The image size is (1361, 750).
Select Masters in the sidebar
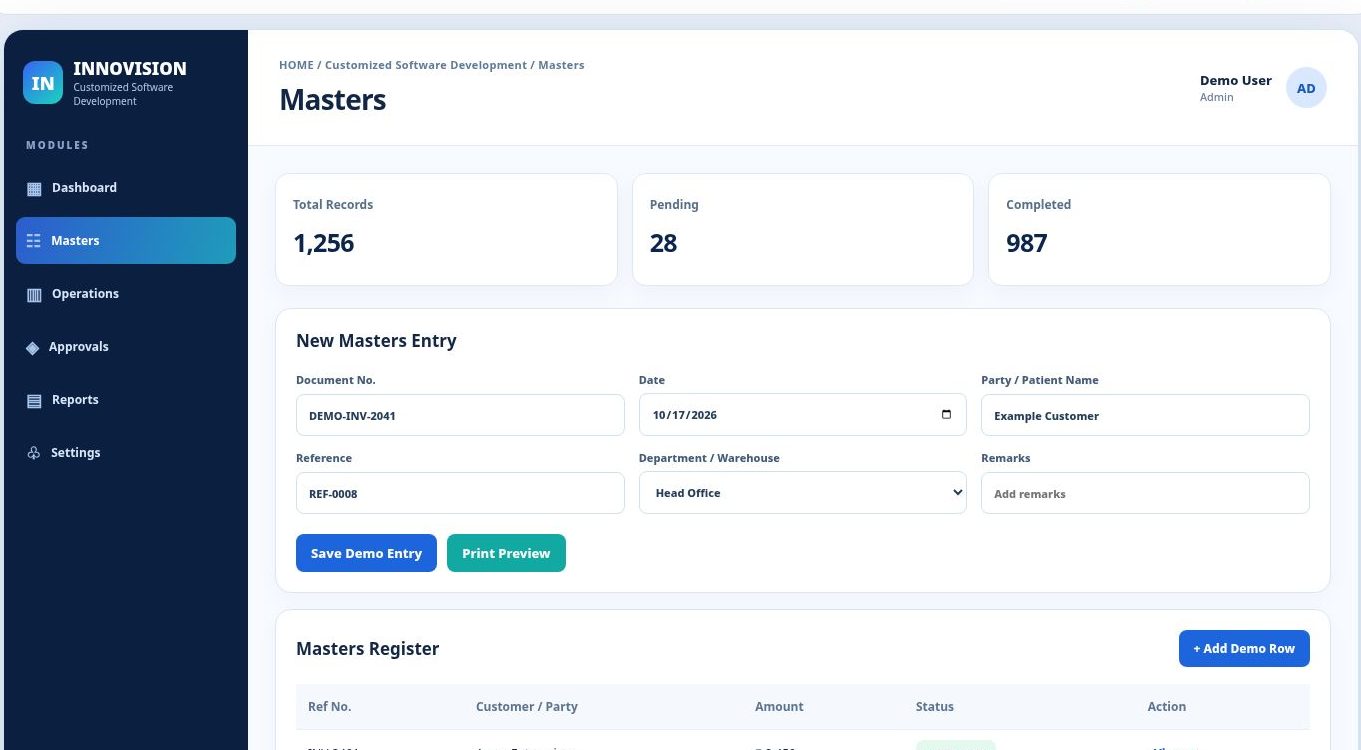click(126, 241)
